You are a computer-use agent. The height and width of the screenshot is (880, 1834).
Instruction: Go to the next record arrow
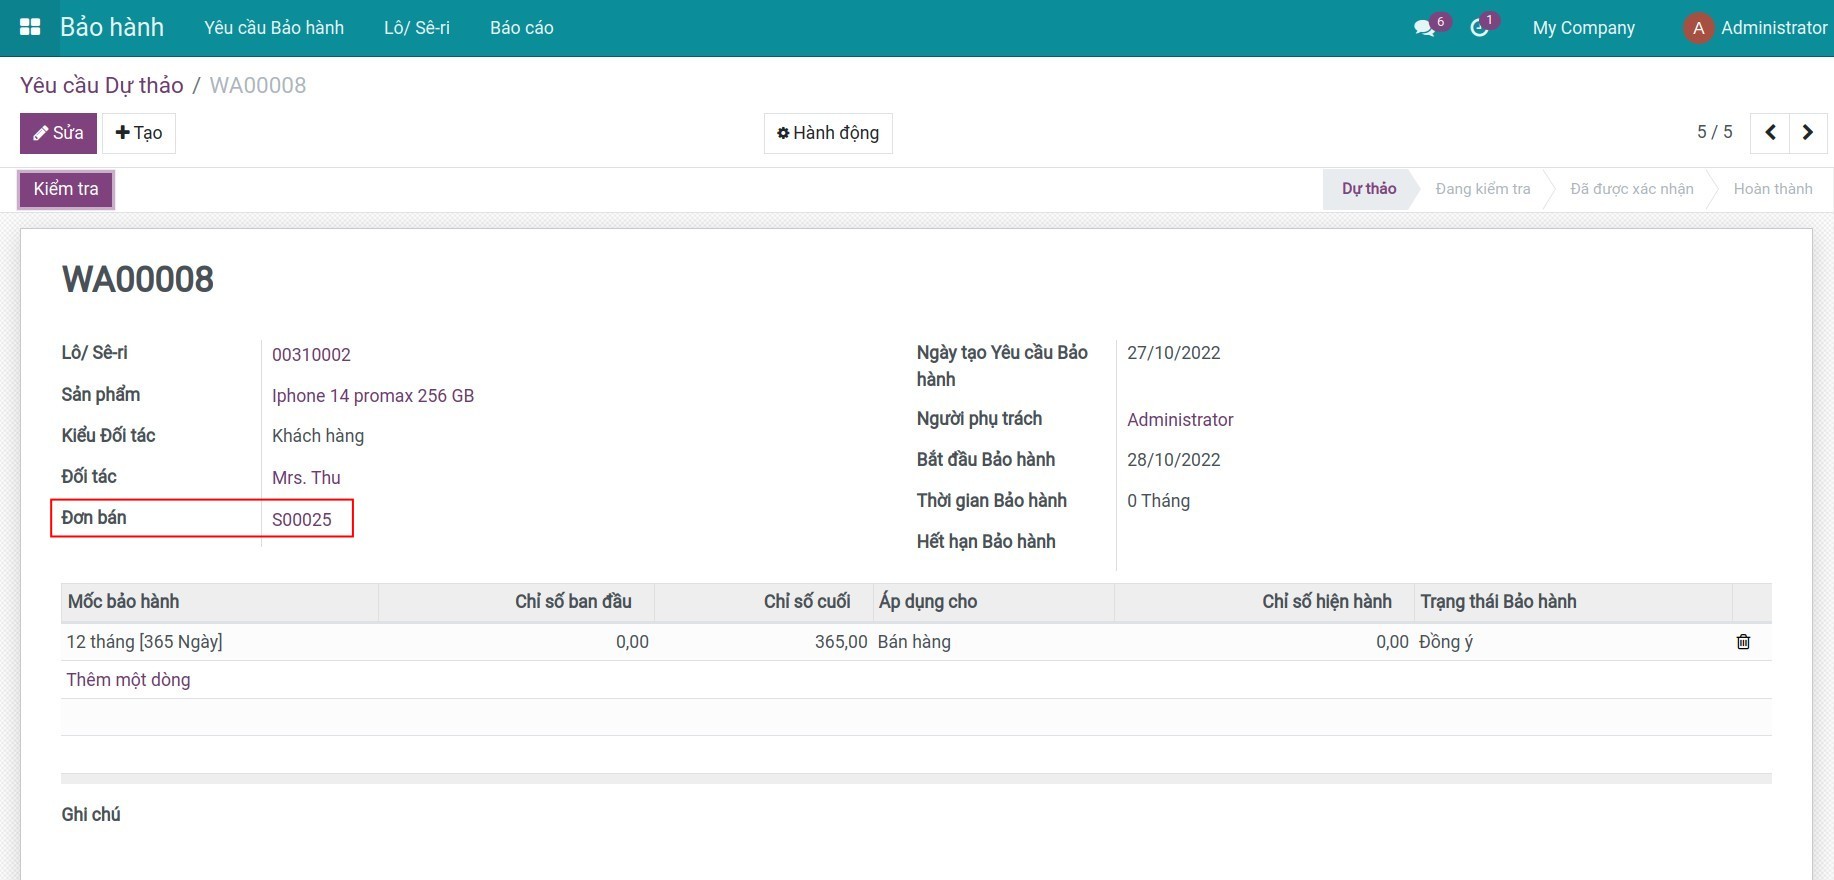pos(1808,133)
